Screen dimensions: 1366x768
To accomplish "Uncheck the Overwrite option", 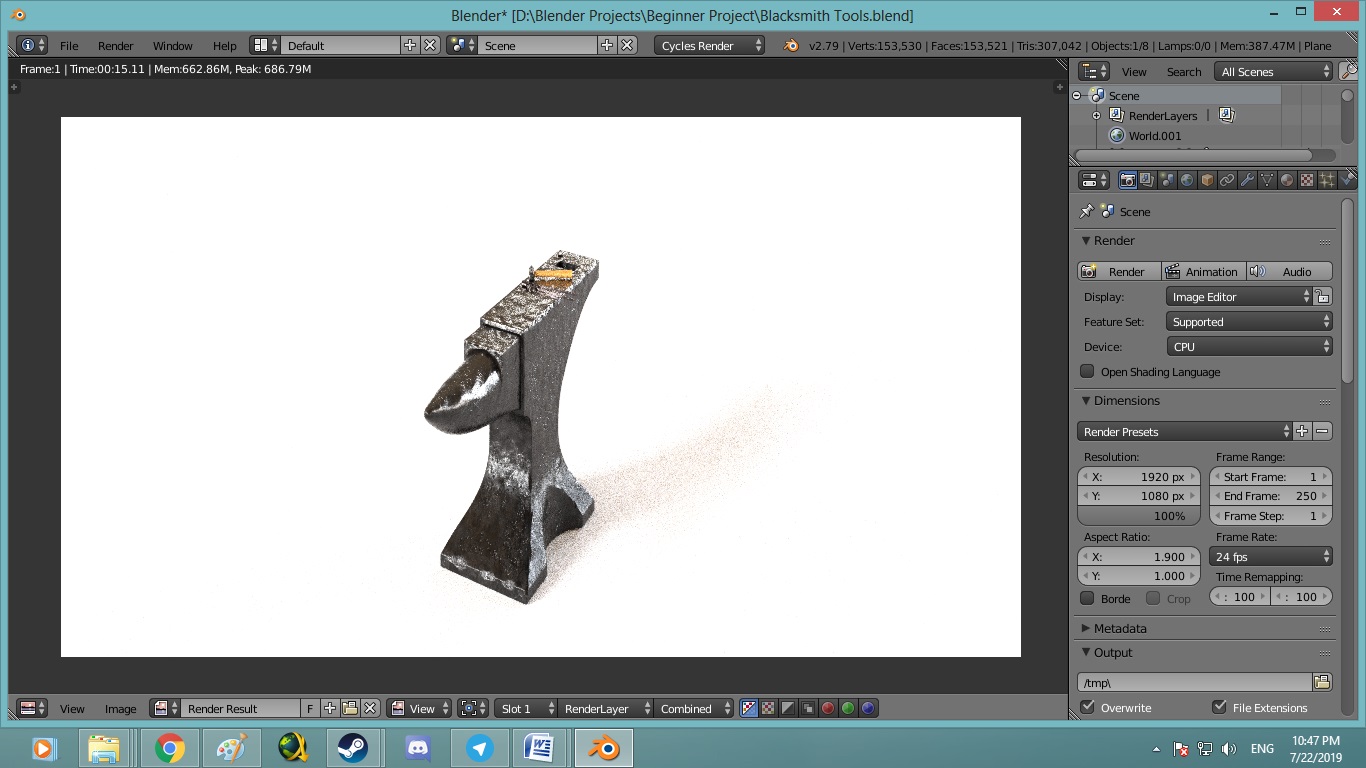I will click(x=1087, y=707).
